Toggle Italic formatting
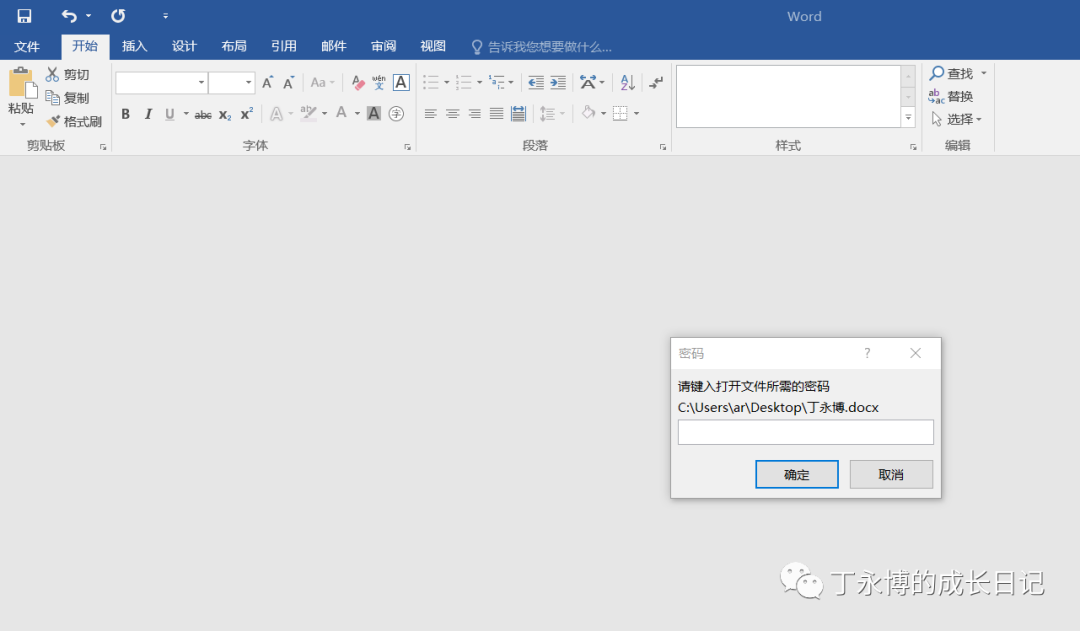1080x631 pixels. point(147,114)
